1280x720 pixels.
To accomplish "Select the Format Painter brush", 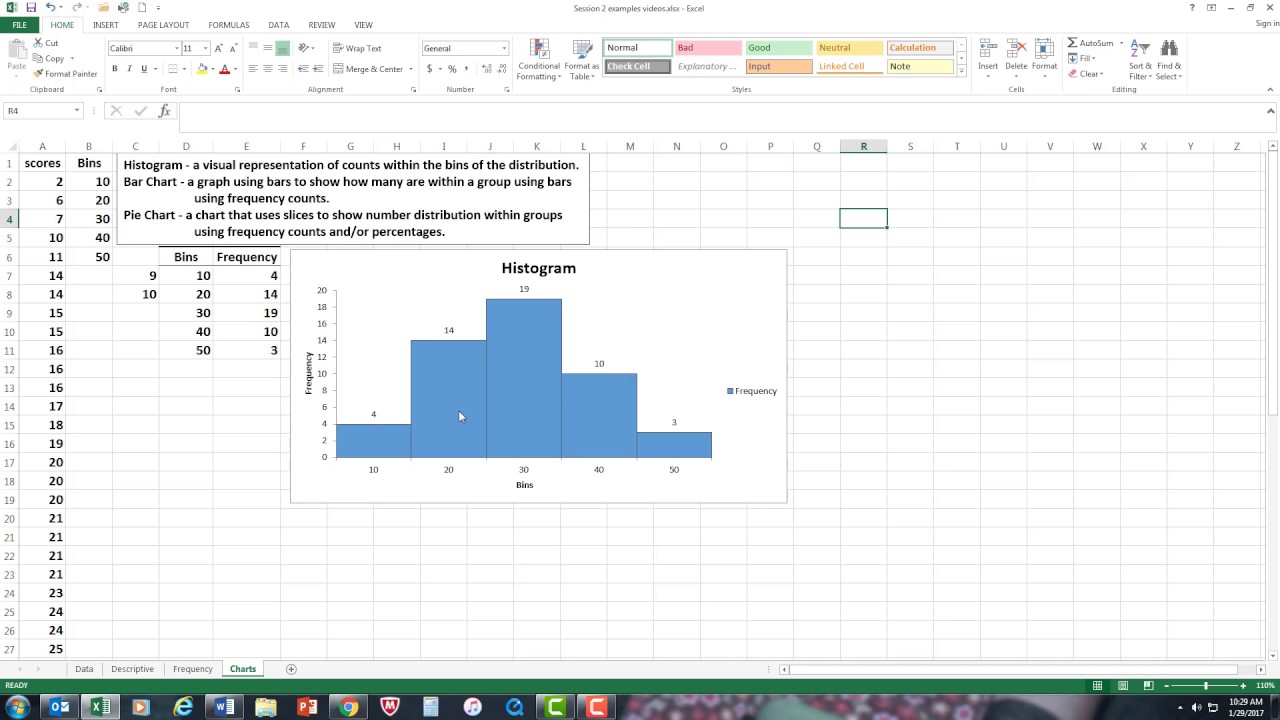I will click(39, 73).
